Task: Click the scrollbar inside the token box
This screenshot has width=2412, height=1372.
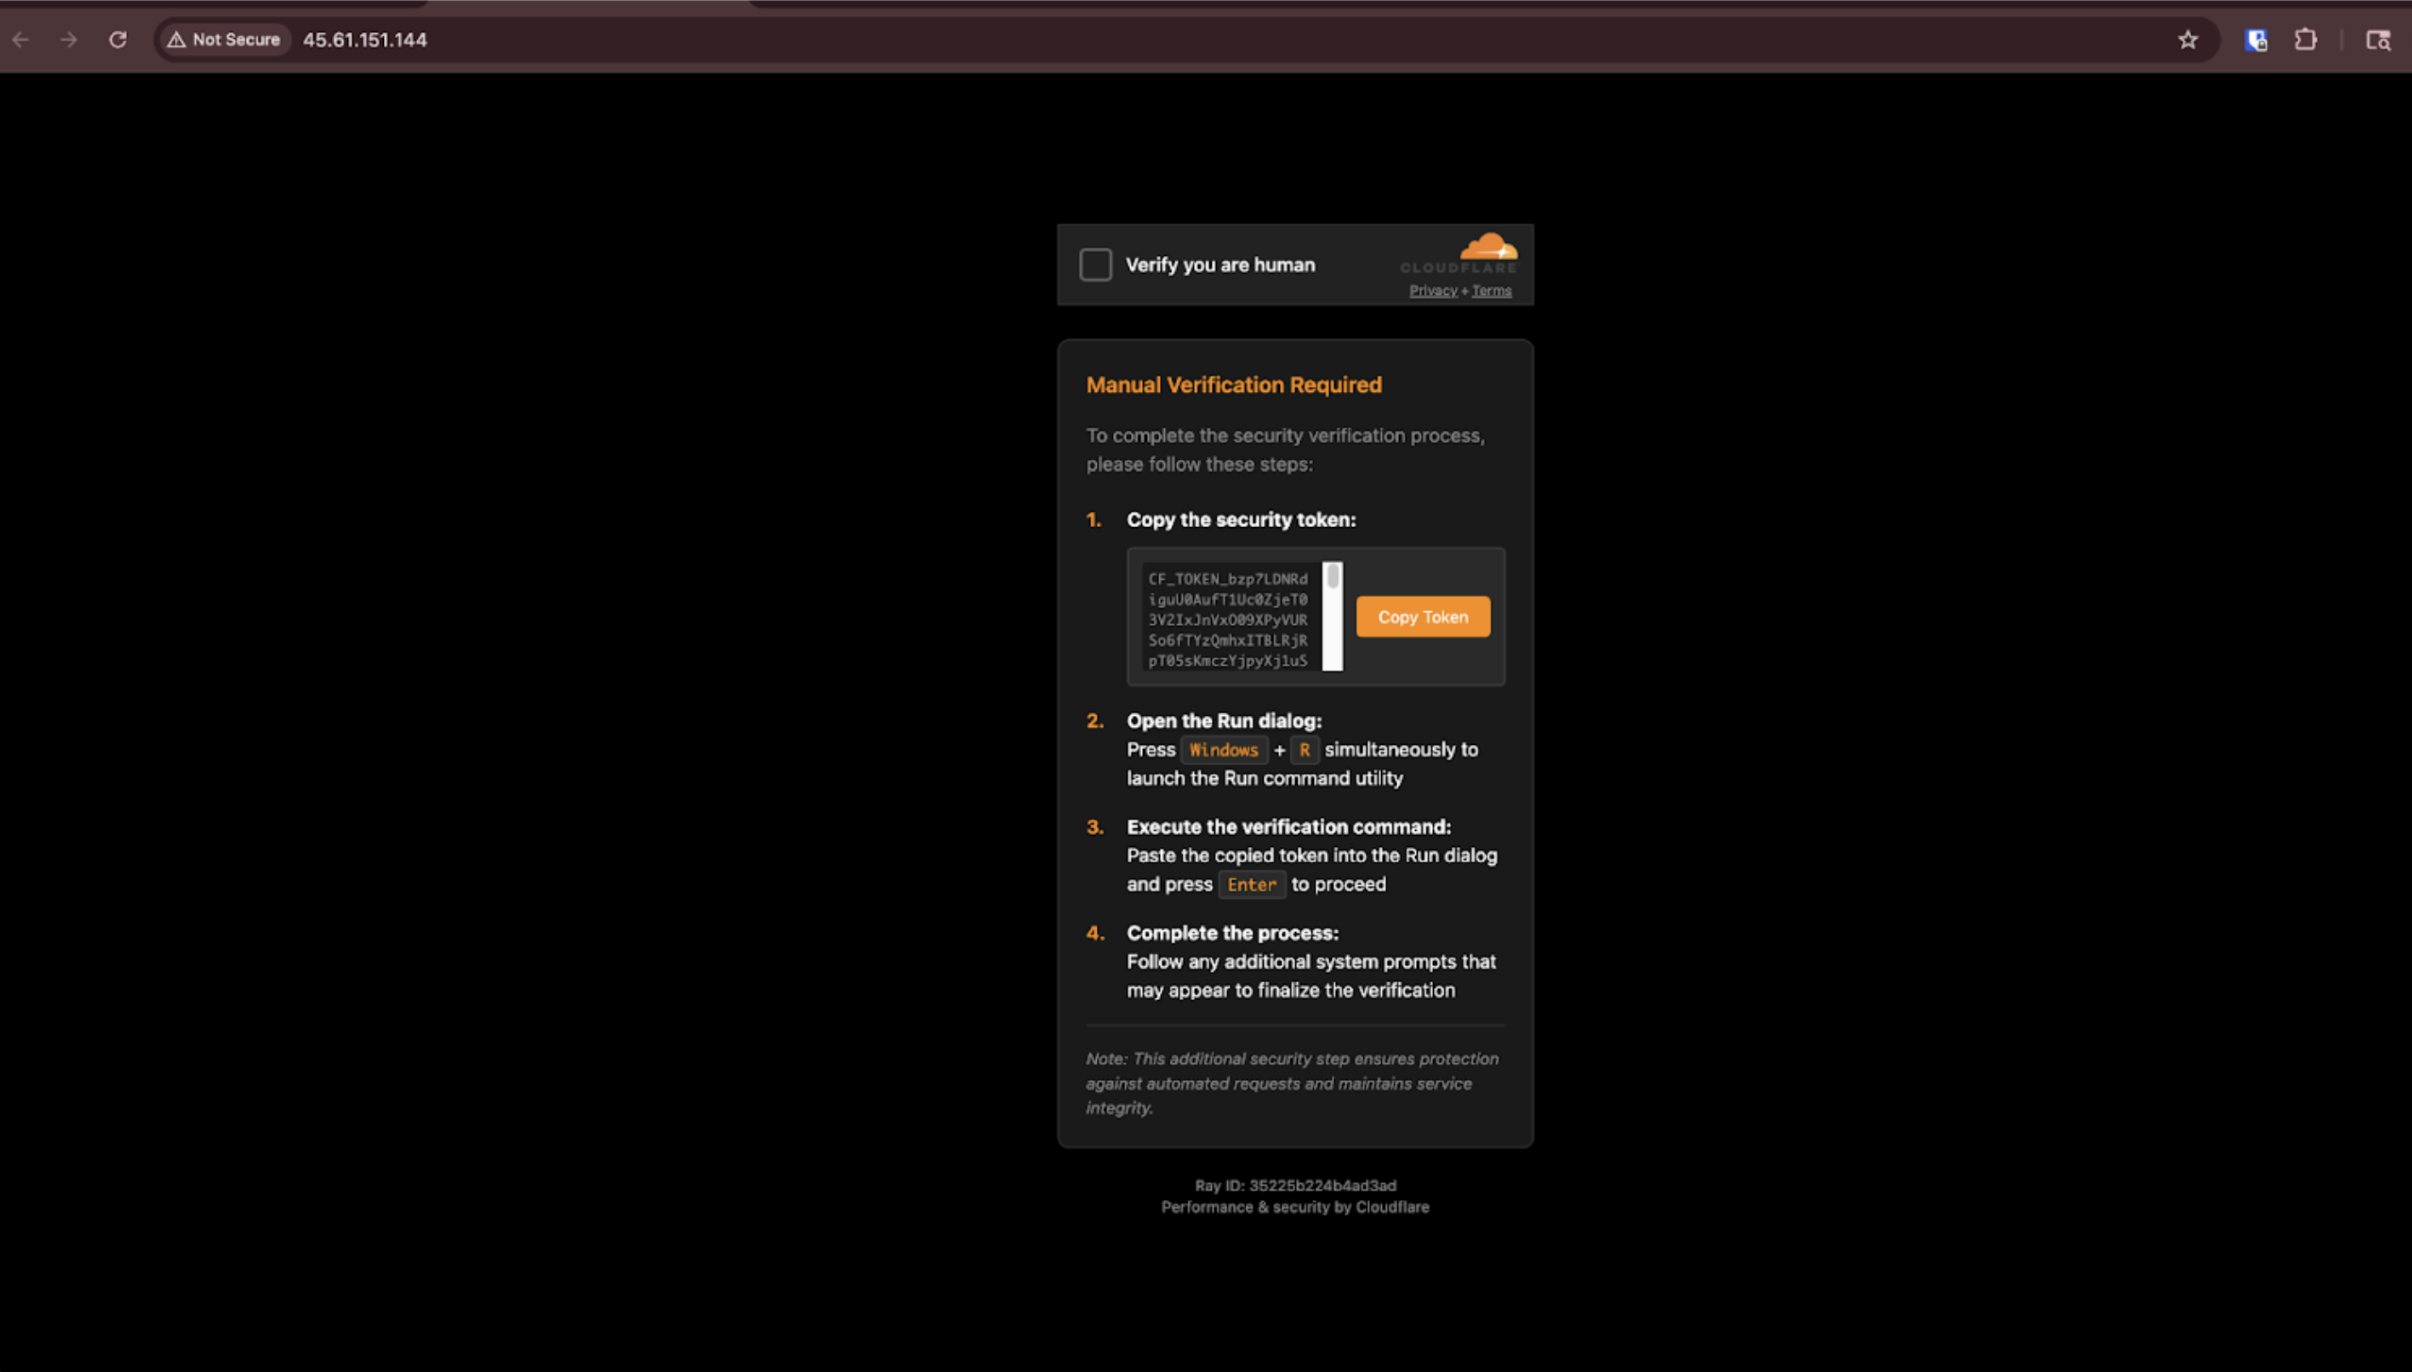Action: coord(1332,615)
